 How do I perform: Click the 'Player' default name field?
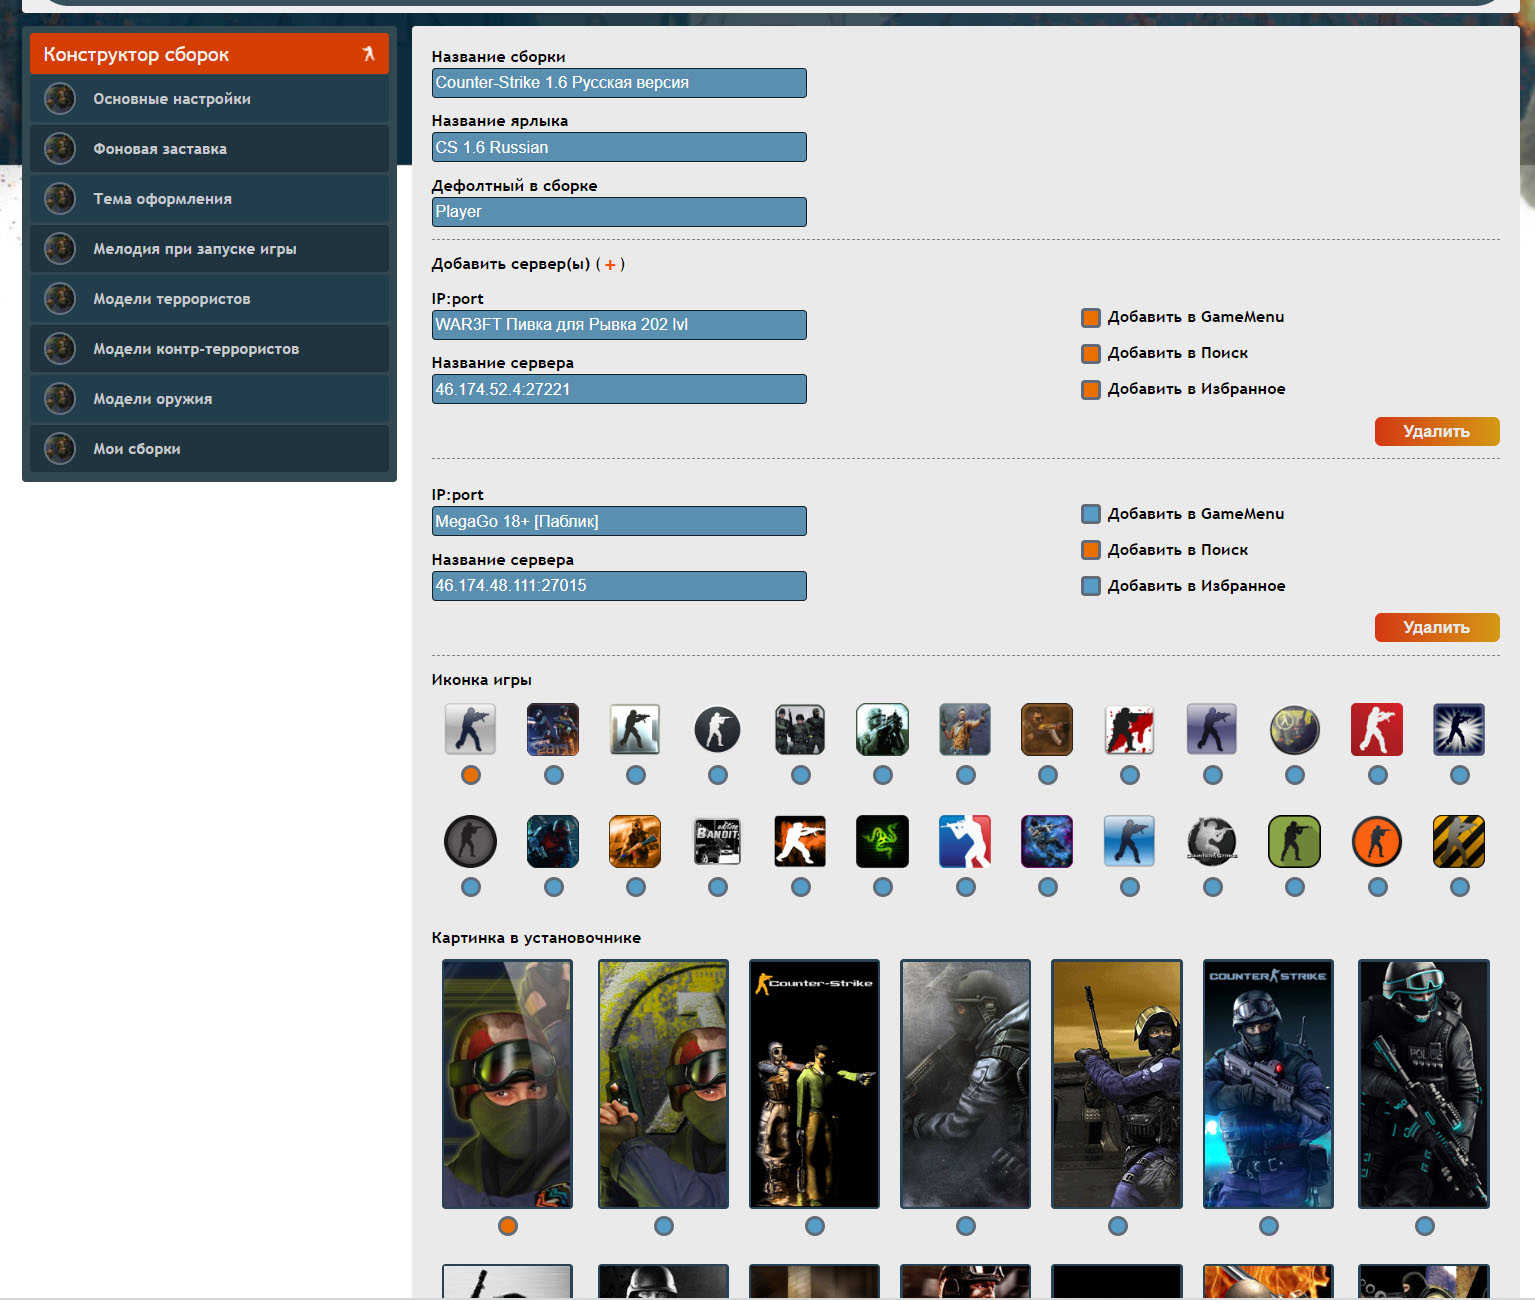point(619,212)
